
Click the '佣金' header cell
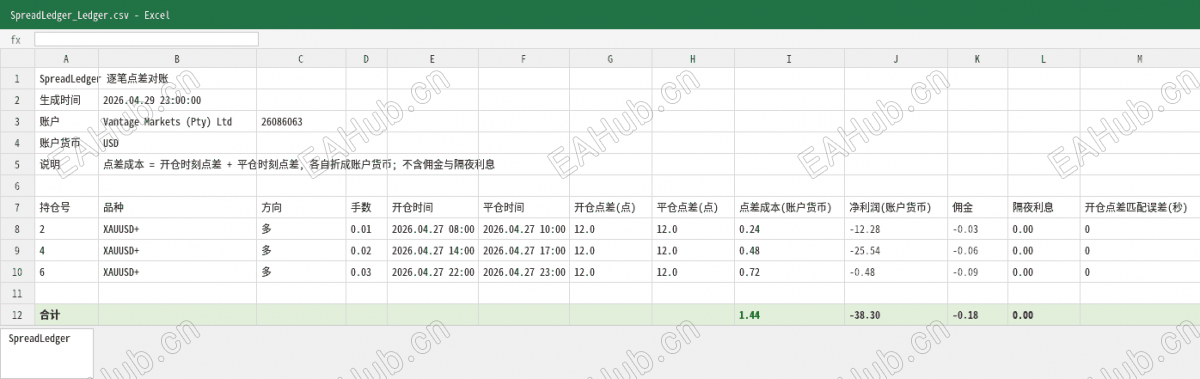[978, 208]
